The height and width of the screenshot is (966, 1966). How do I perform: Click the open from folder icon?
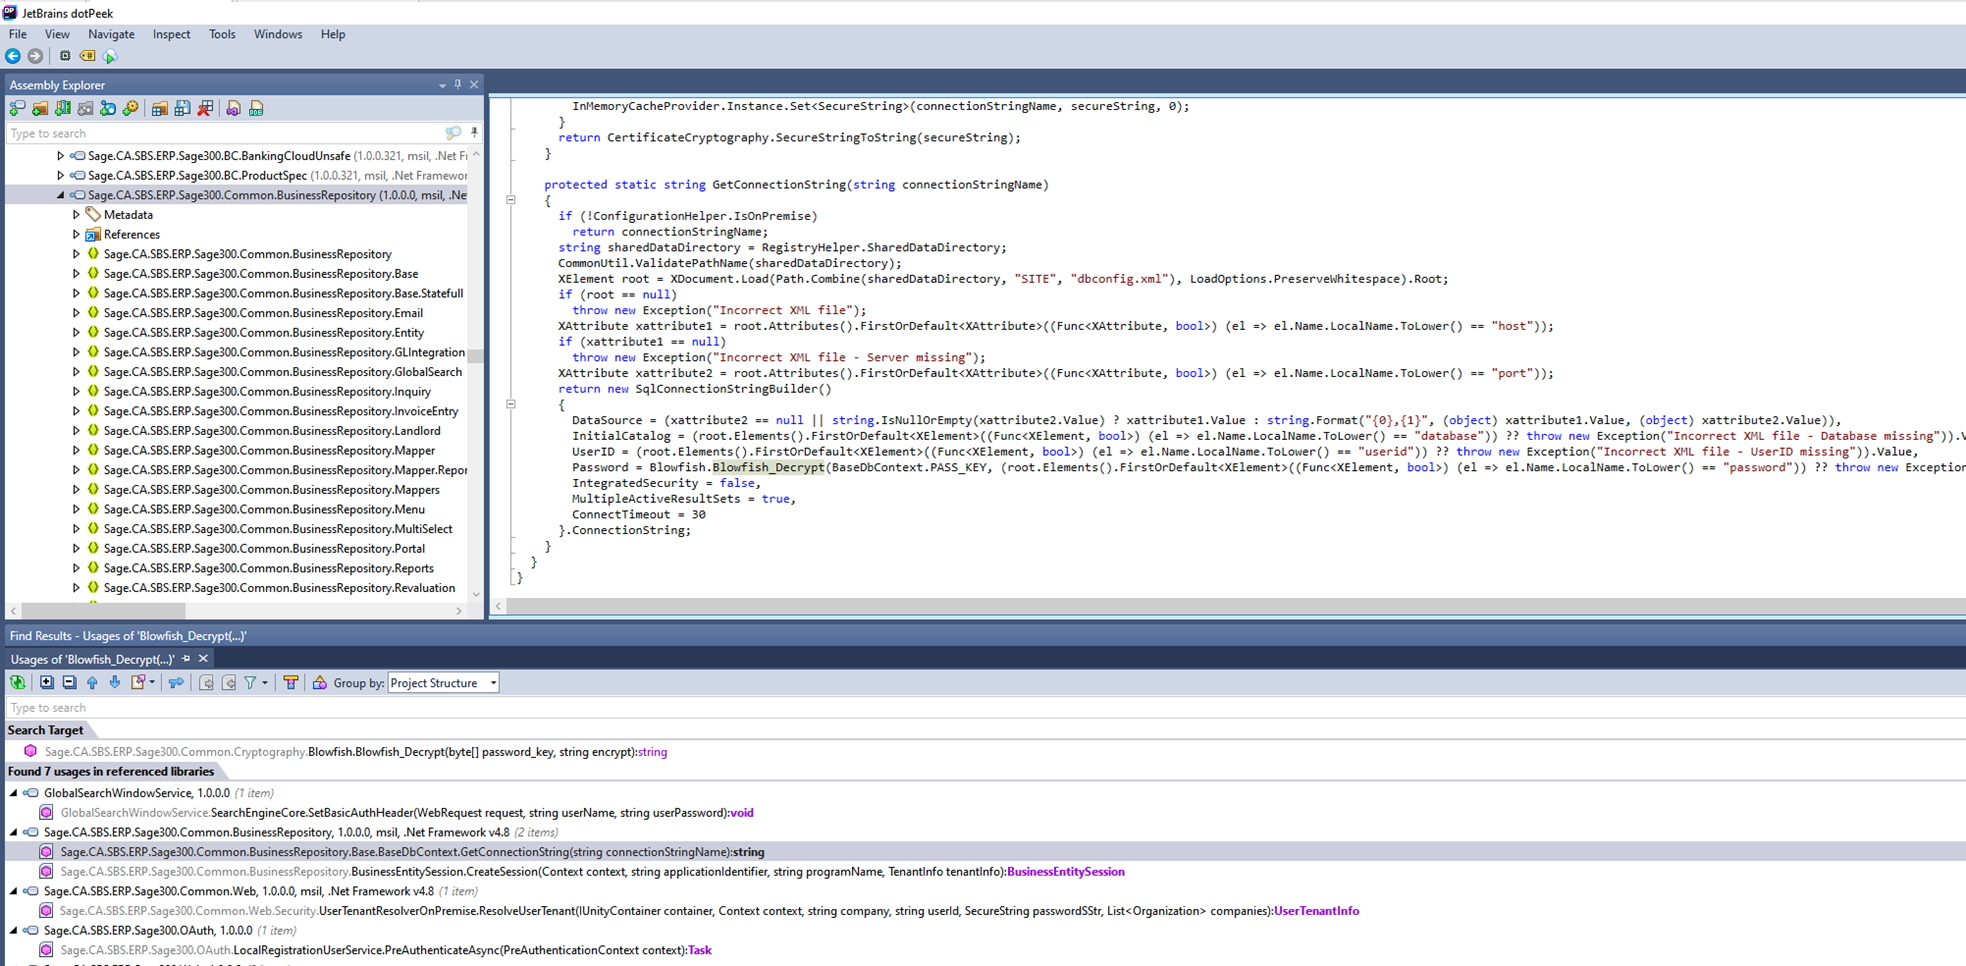[x=40, y=108]
